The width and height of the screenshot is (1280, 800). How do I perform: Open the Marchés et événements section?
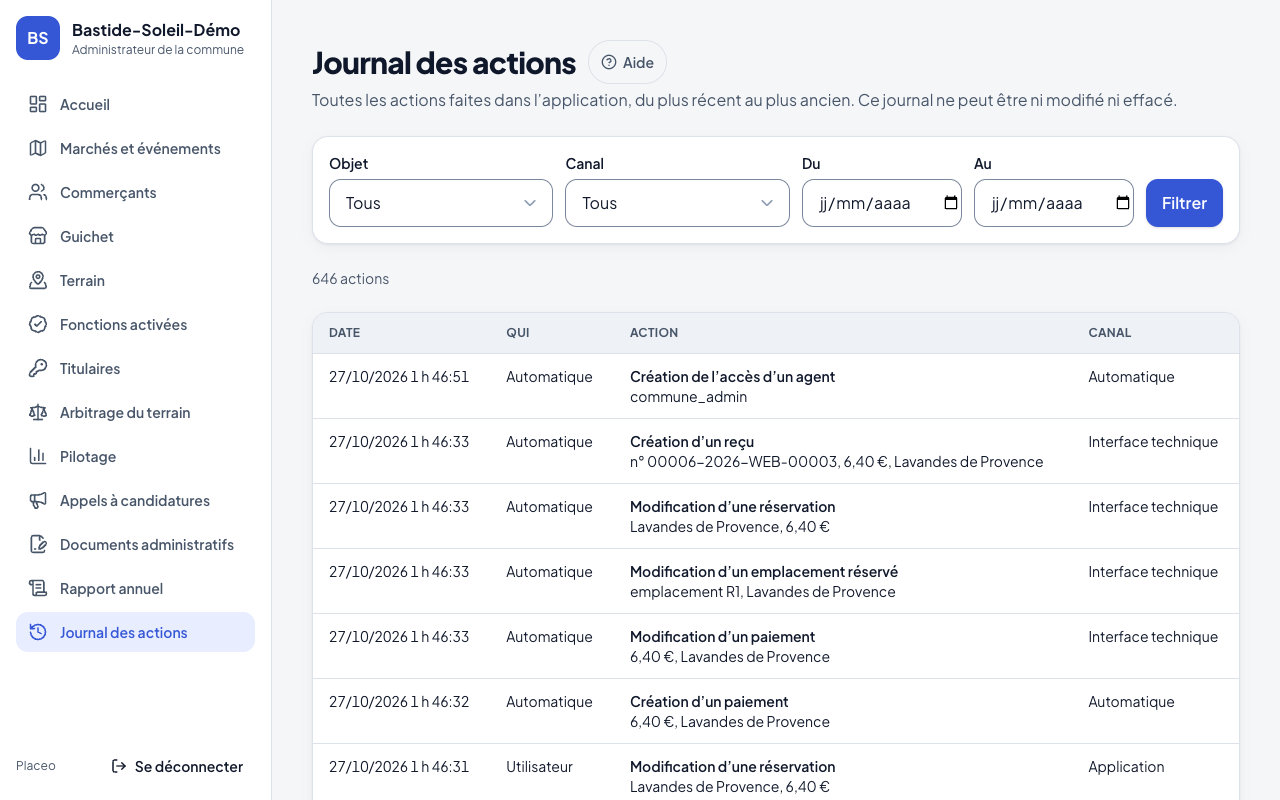tap(135, 148)
